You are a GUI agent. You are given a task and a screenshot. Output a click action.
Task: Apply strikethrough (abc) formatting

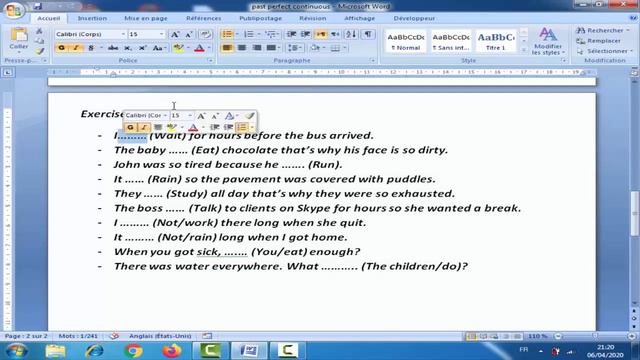point(113,48)
